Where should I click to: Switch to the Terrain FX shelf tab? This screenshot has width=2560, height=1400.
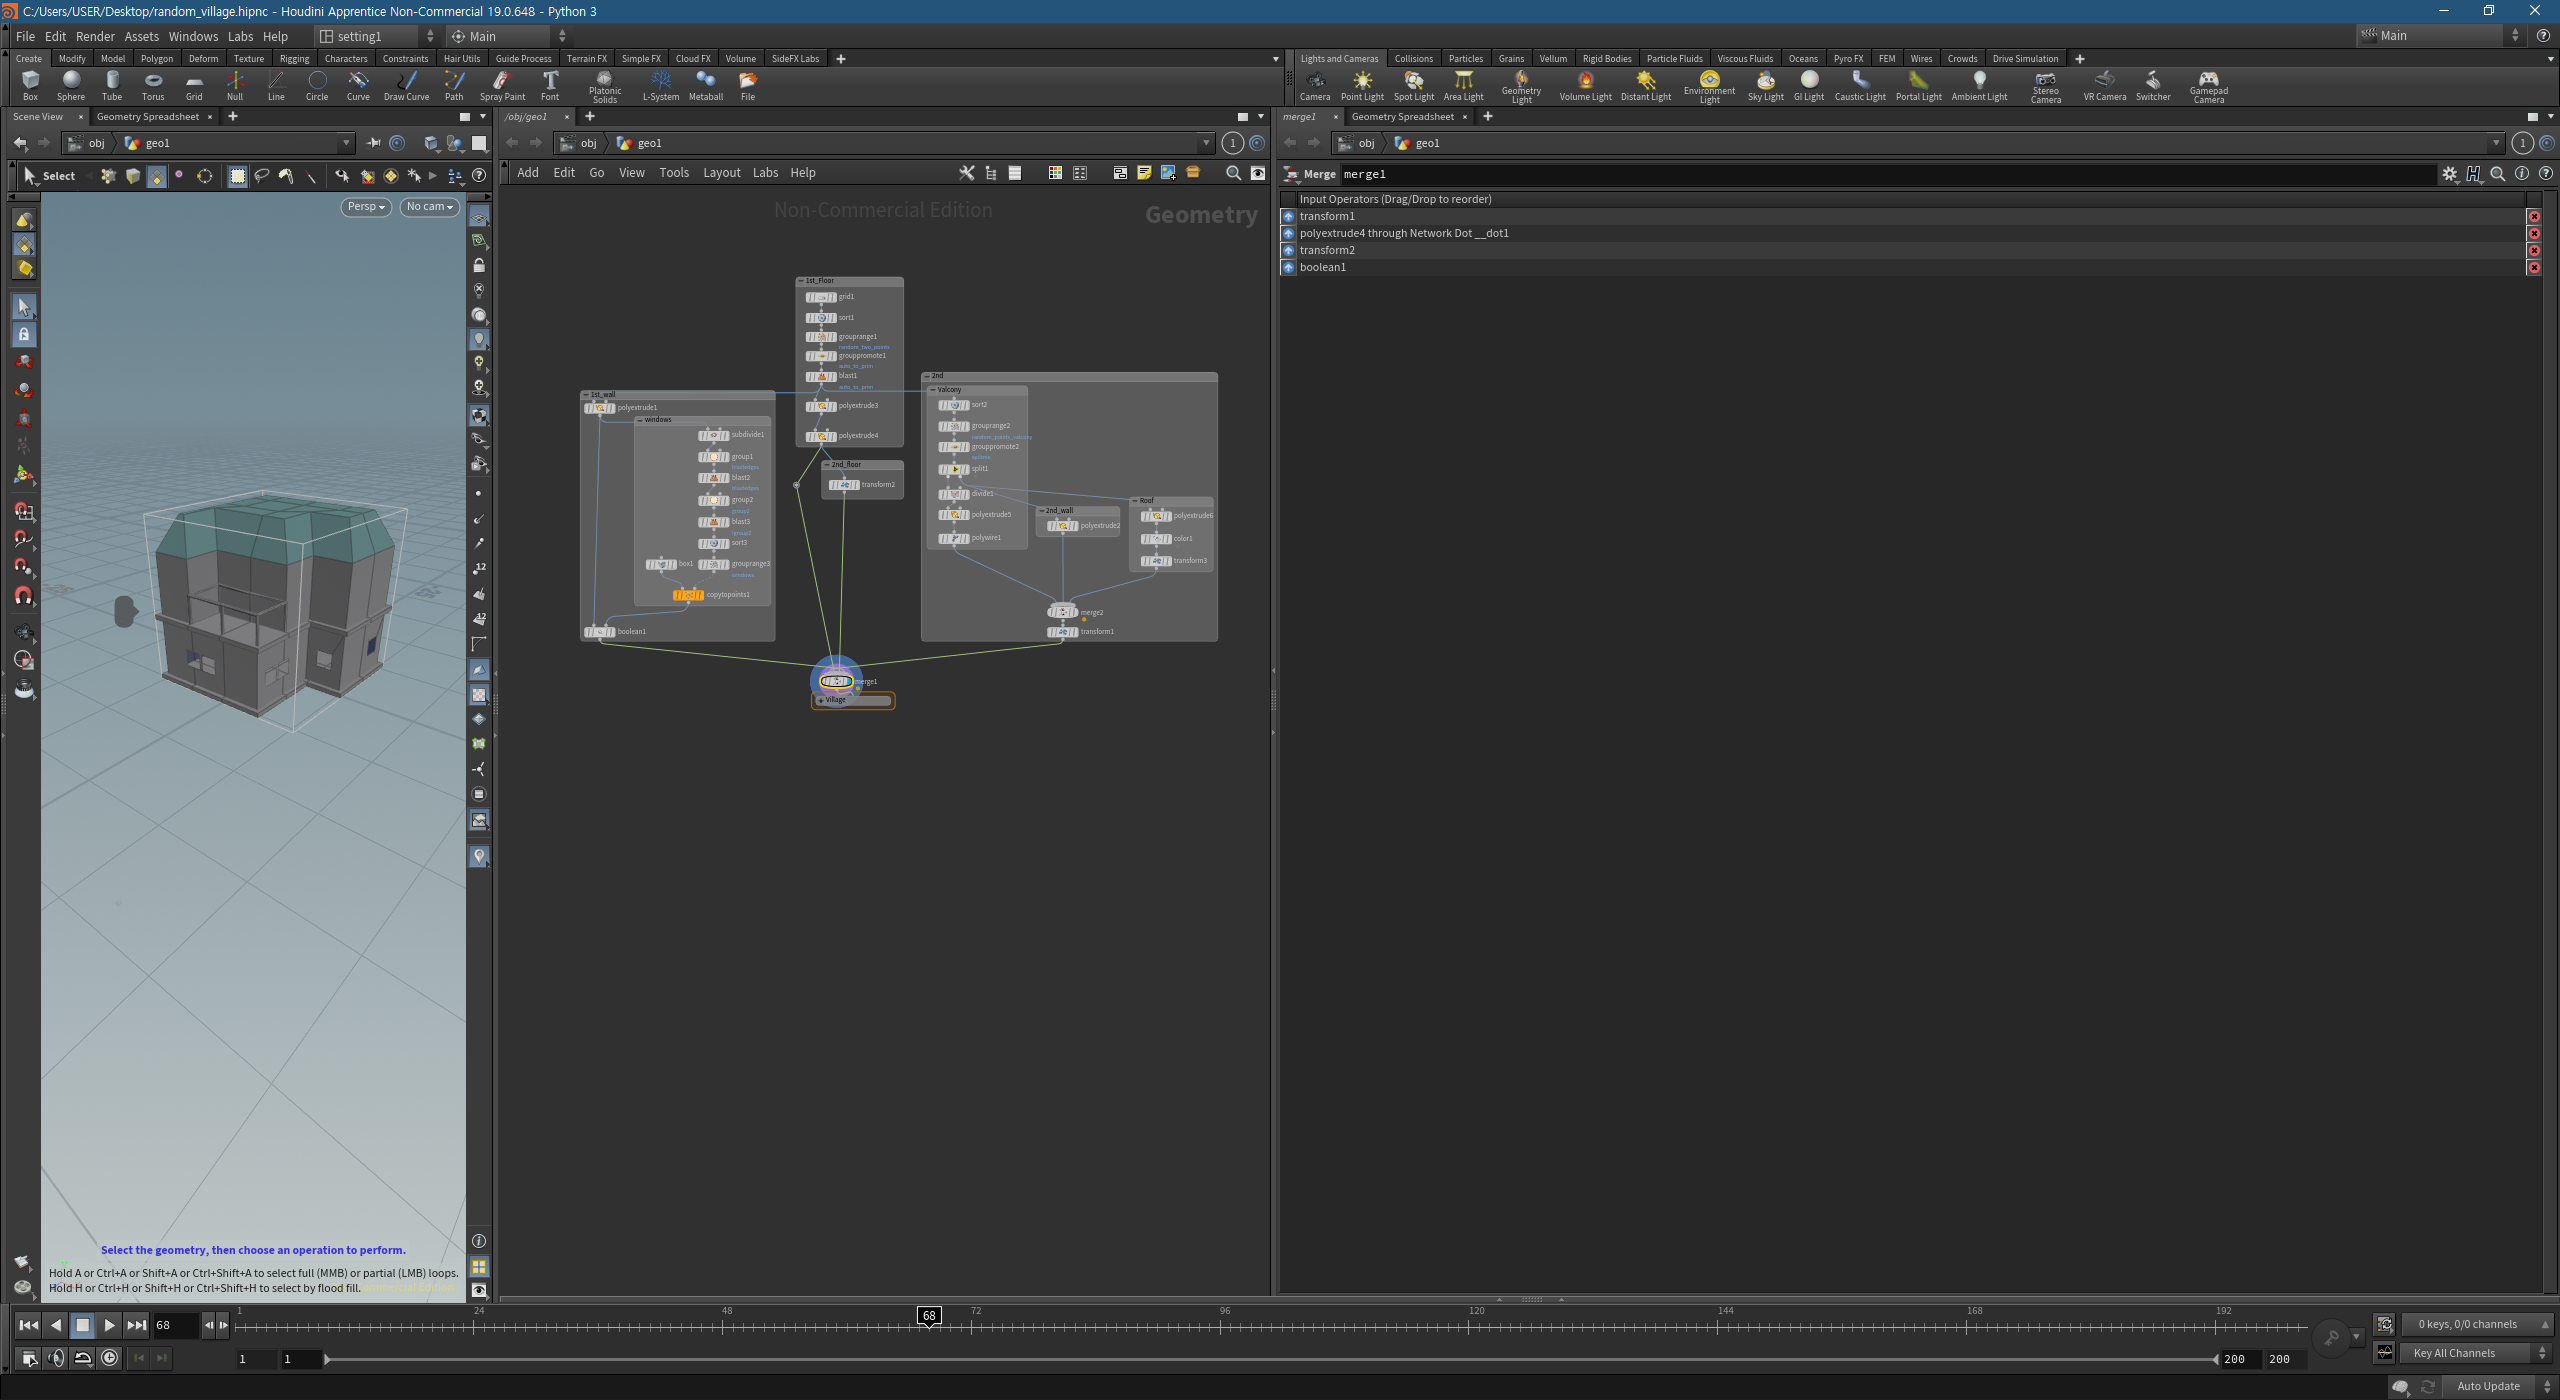(586, 58)
